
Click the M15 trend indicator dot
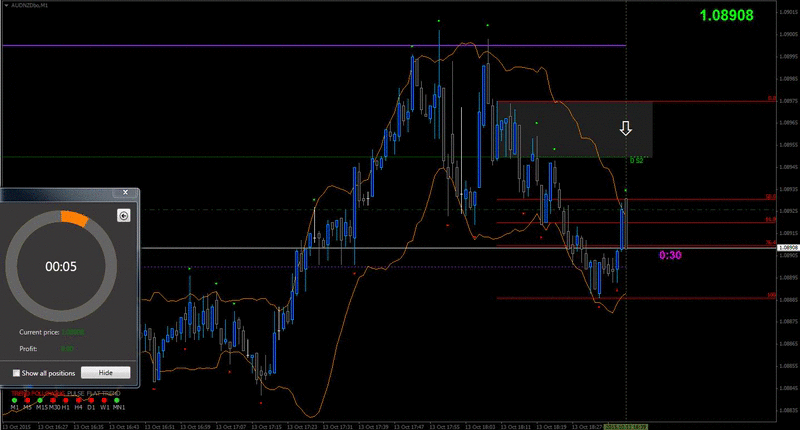pos(40,400)
